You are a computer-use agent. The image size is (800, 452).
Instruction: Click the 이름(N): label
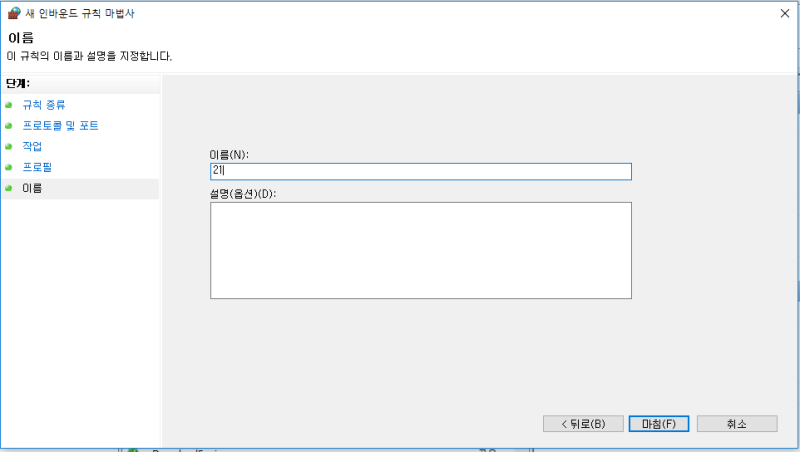(229, 155)
